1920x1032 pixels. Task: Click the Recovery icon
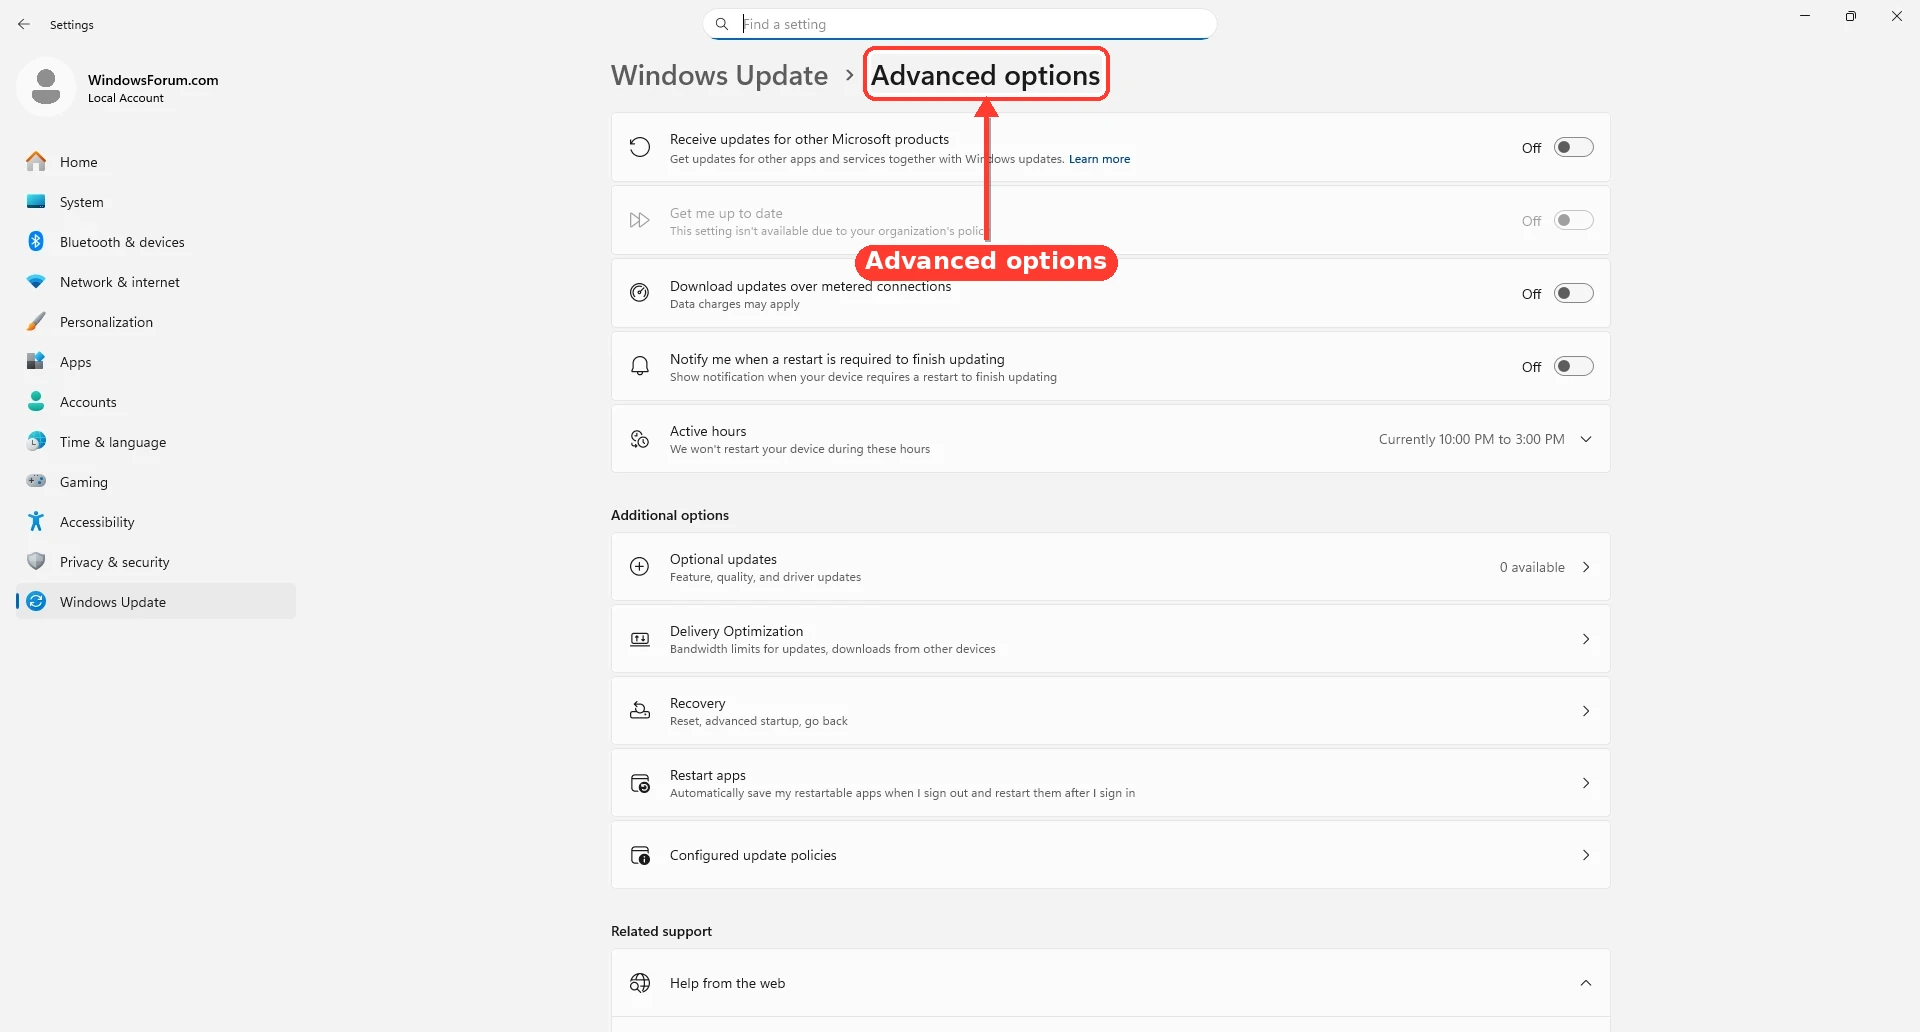coord(640,711)
